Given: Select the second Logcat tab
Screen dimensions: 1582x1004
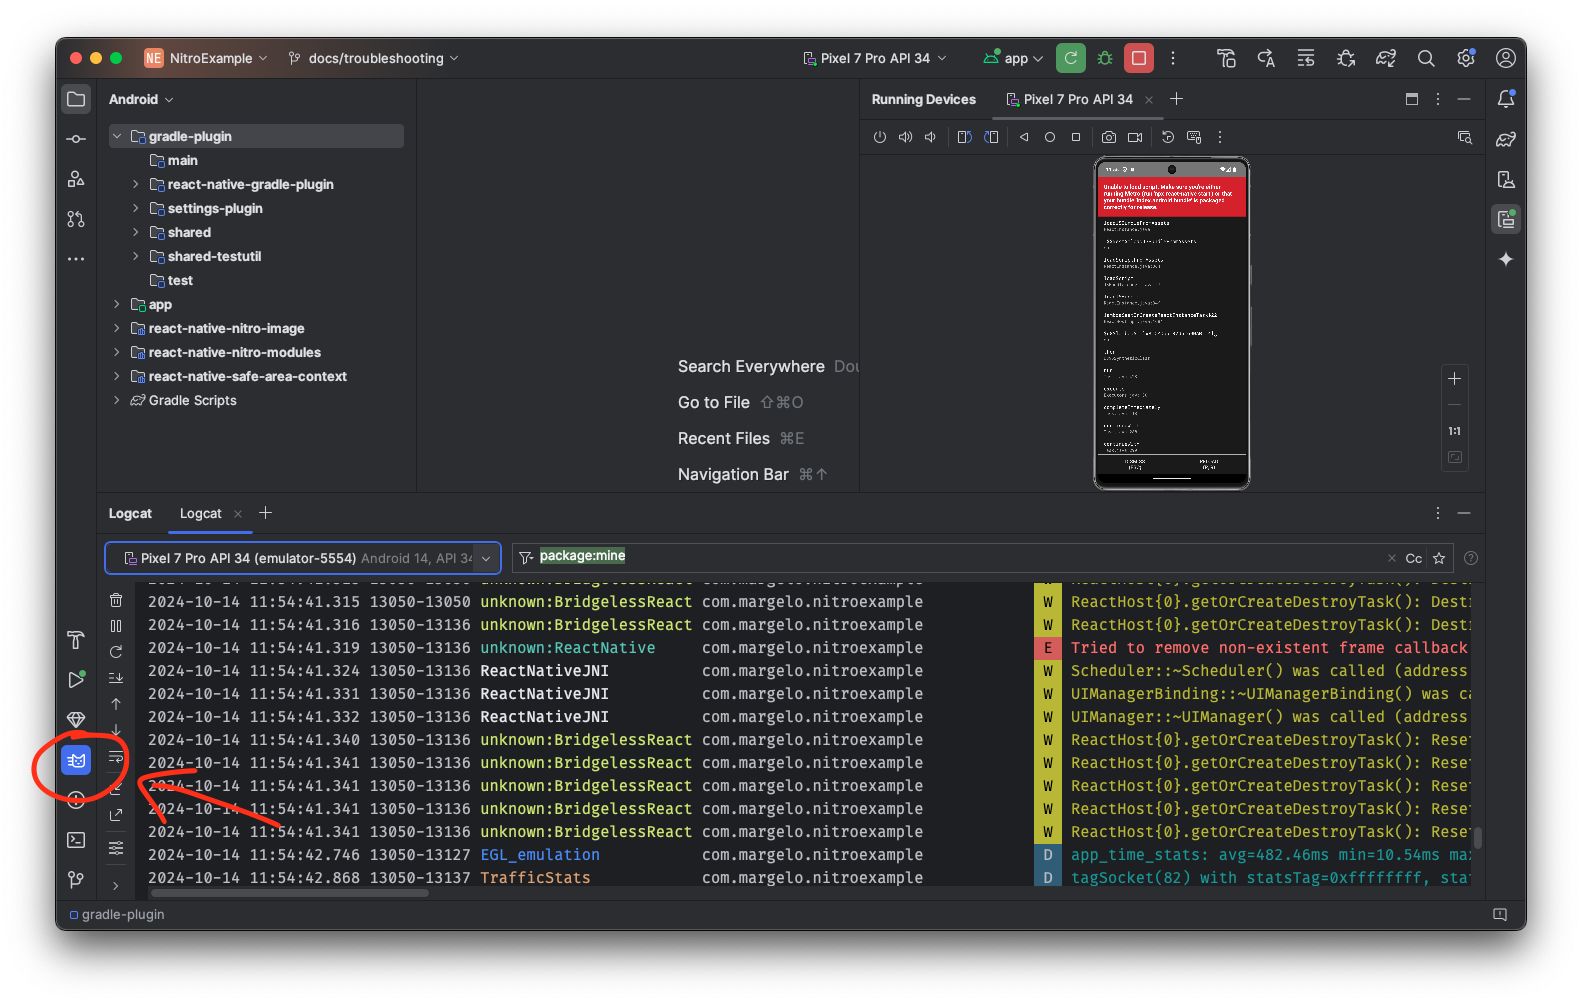Looking at the screenshot, I should (x=201, y=513).
